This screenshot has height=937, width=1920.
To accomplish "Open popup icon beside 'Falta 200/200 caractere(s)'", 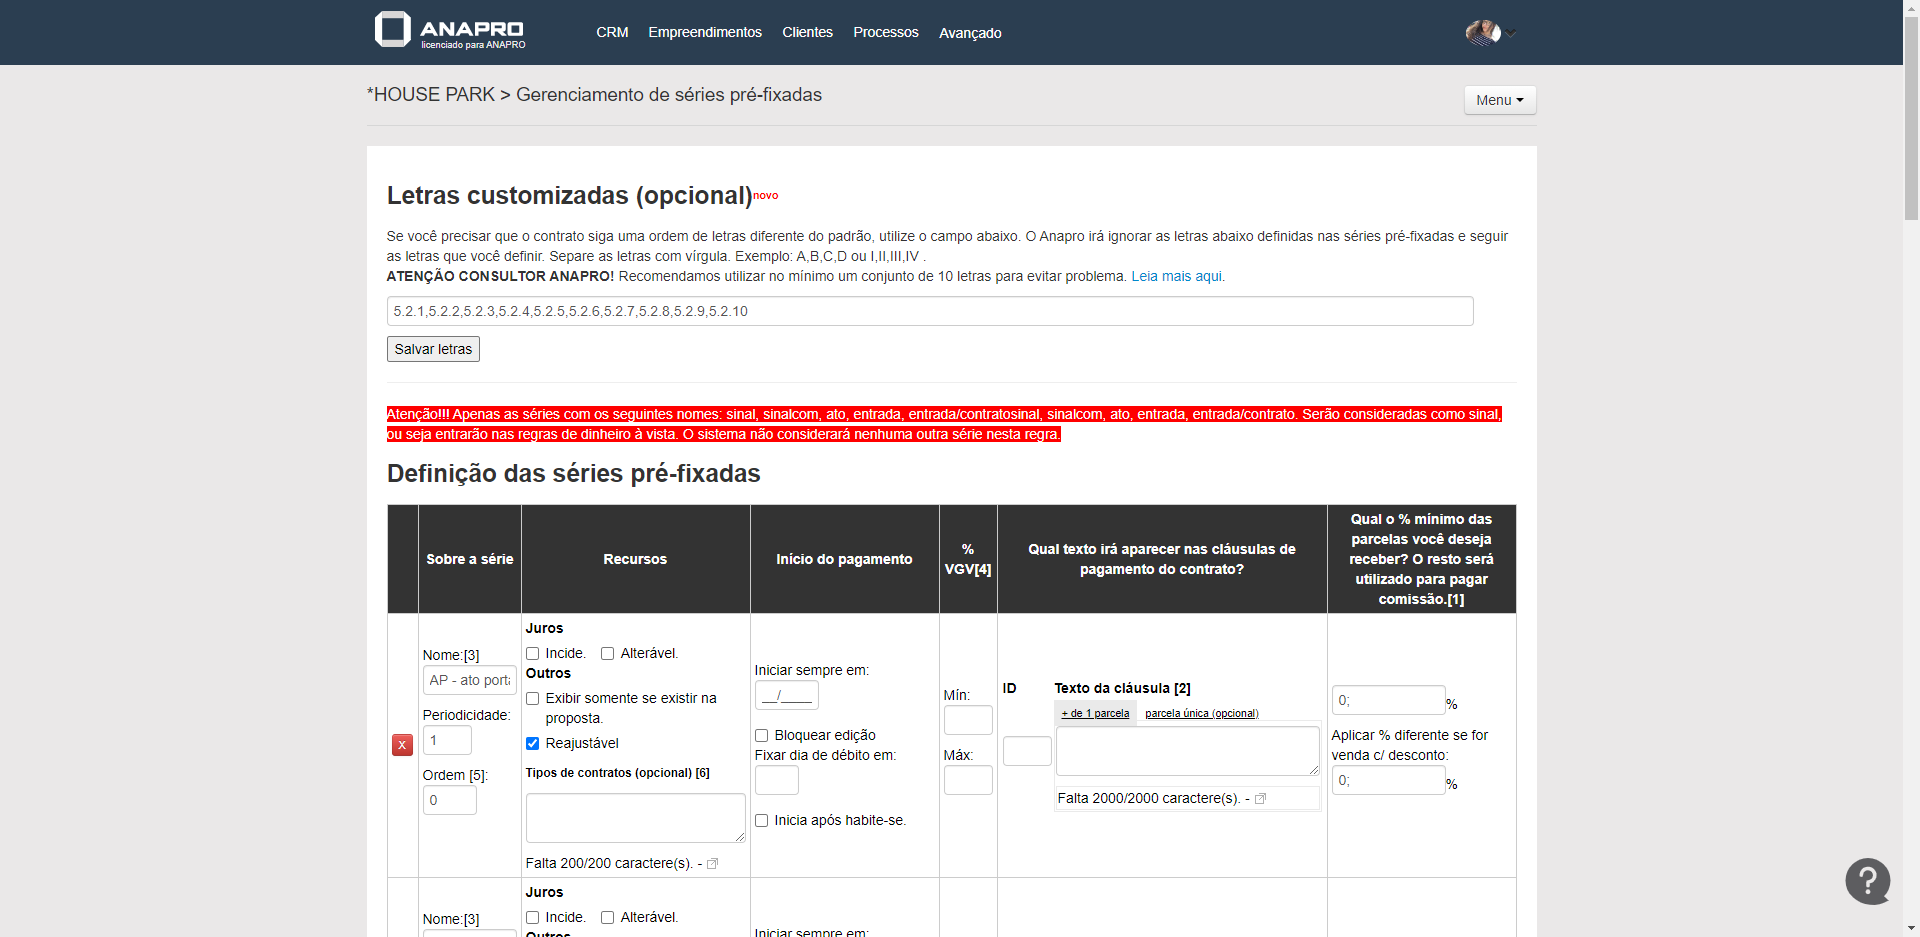I will [x=713, y=864].
